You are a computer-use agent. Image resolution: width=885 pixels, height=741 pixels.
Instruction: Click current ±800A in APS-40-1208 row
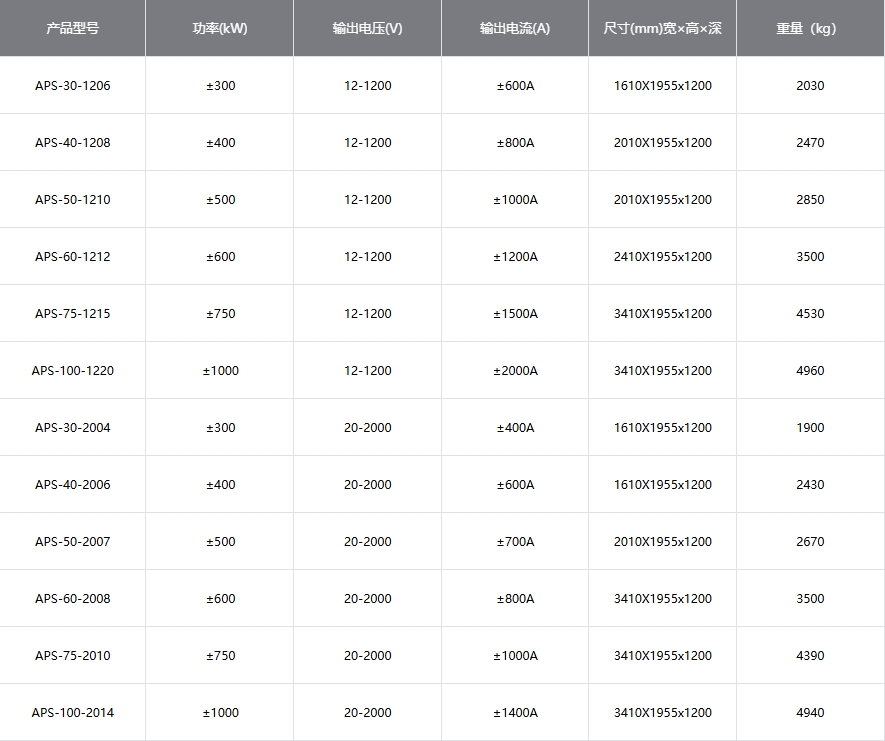515,143
